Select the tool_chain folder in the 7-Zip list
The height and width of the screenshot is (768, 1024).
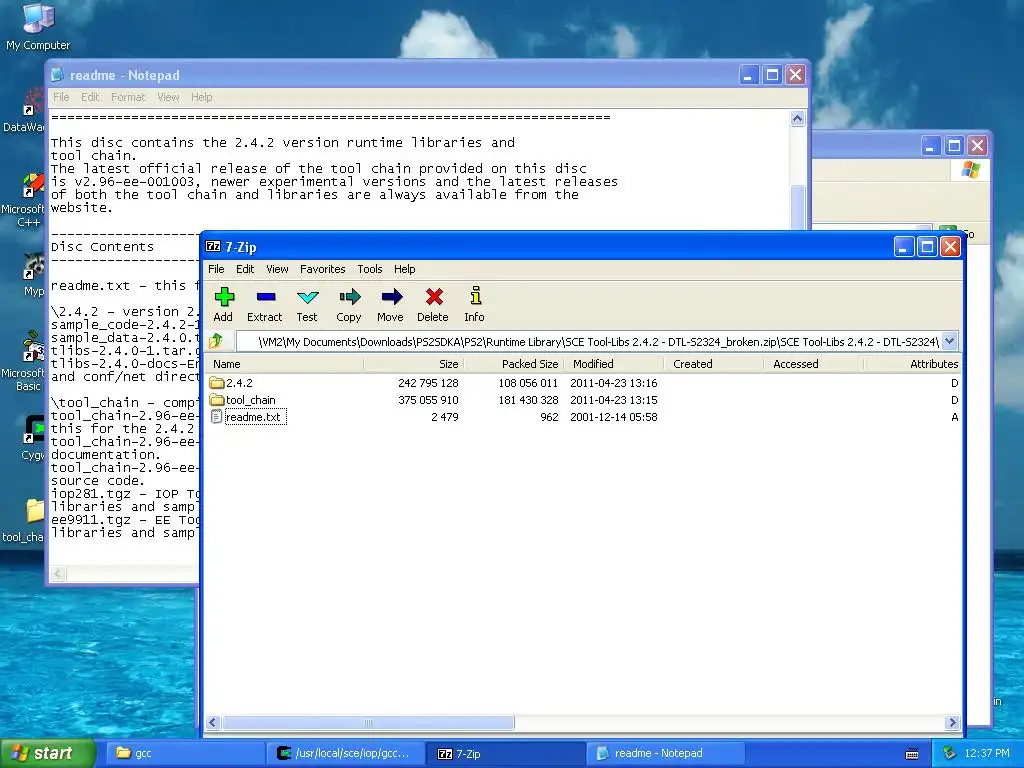pyautogui.click(x=251, y=400)
